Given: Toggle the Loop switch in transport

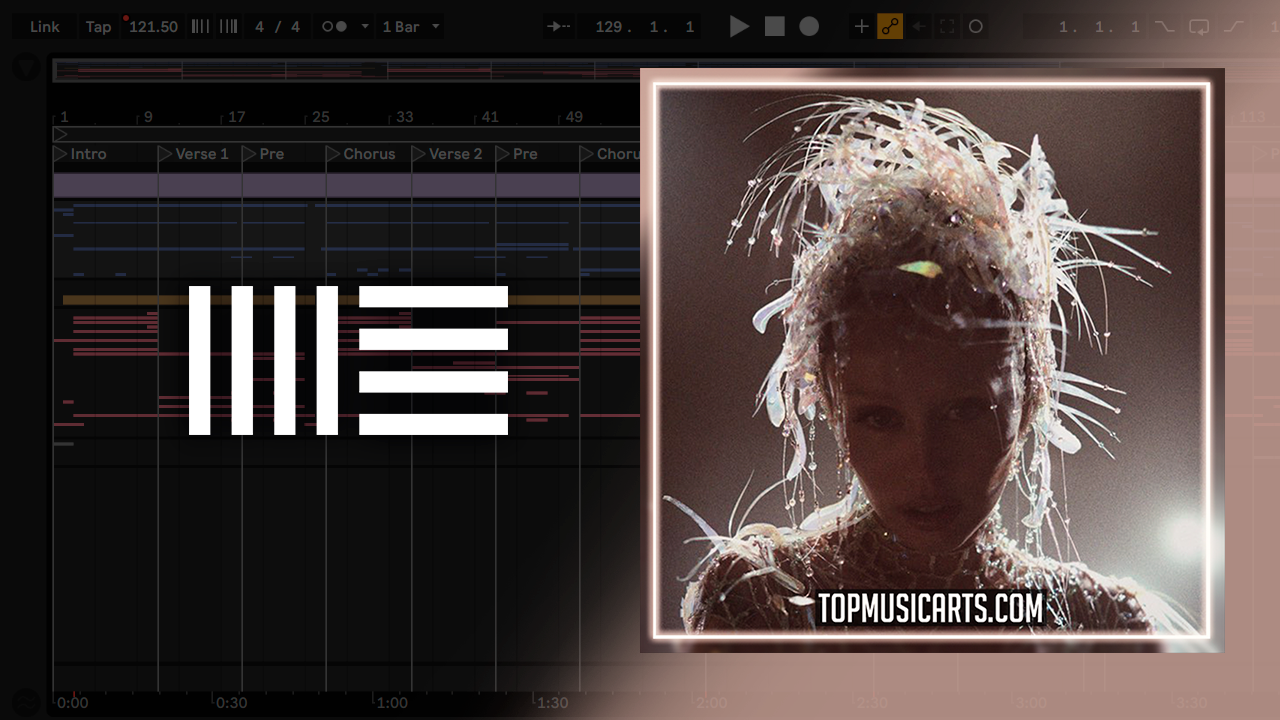Looking at the screenshot, I should (x=1199, y=27).
